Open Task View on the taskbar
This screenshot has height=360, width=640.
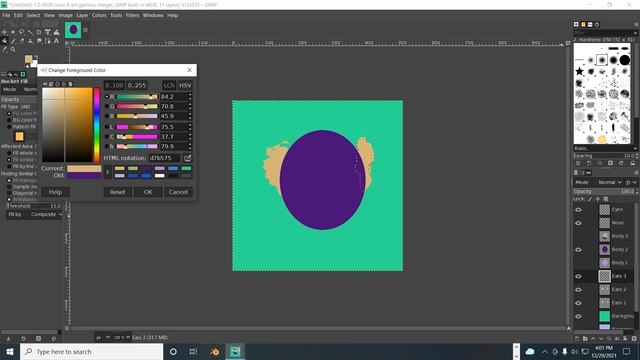(193, 351)
